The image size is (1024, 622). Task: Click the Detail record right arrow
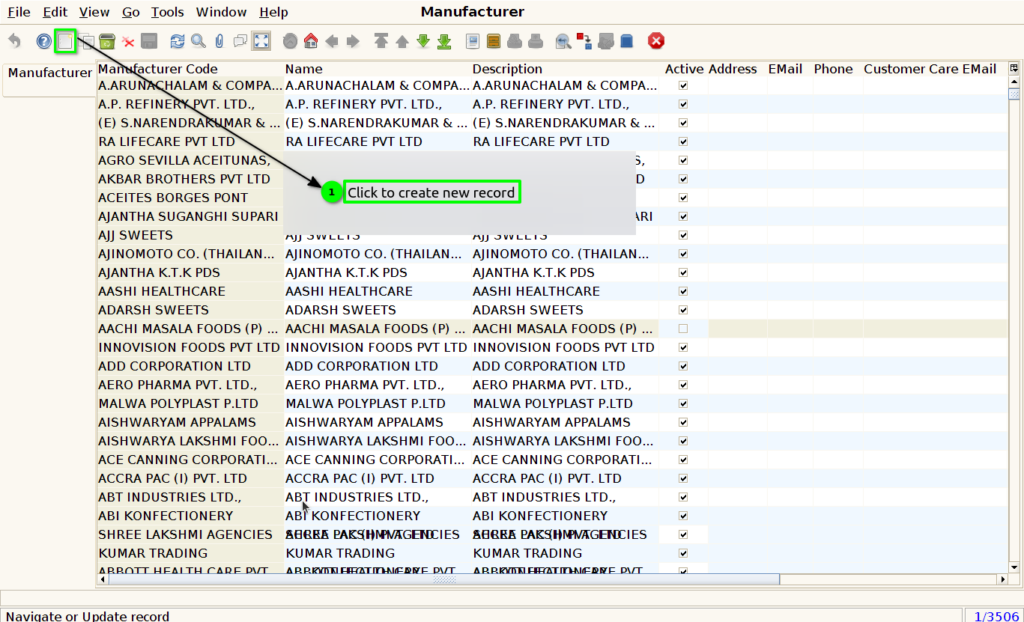tap(353, 41)
